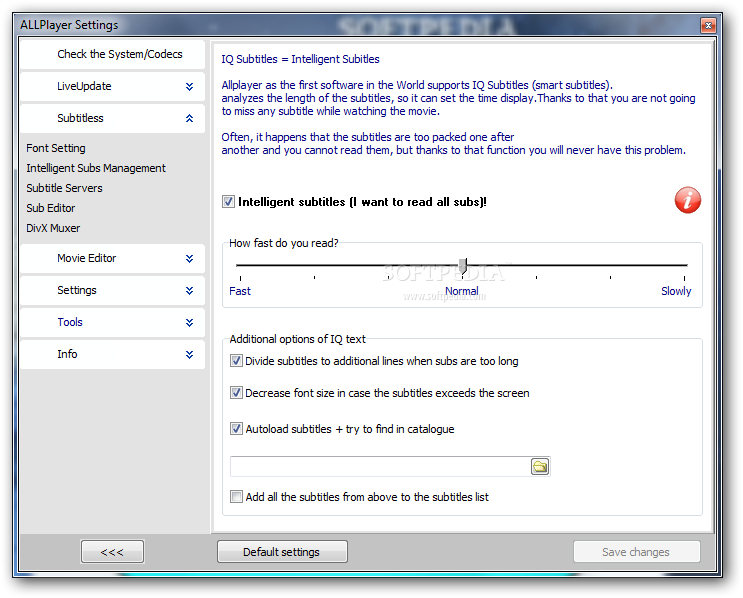
Task: Click the Settings section header label
Action: (x=77, y=290)
